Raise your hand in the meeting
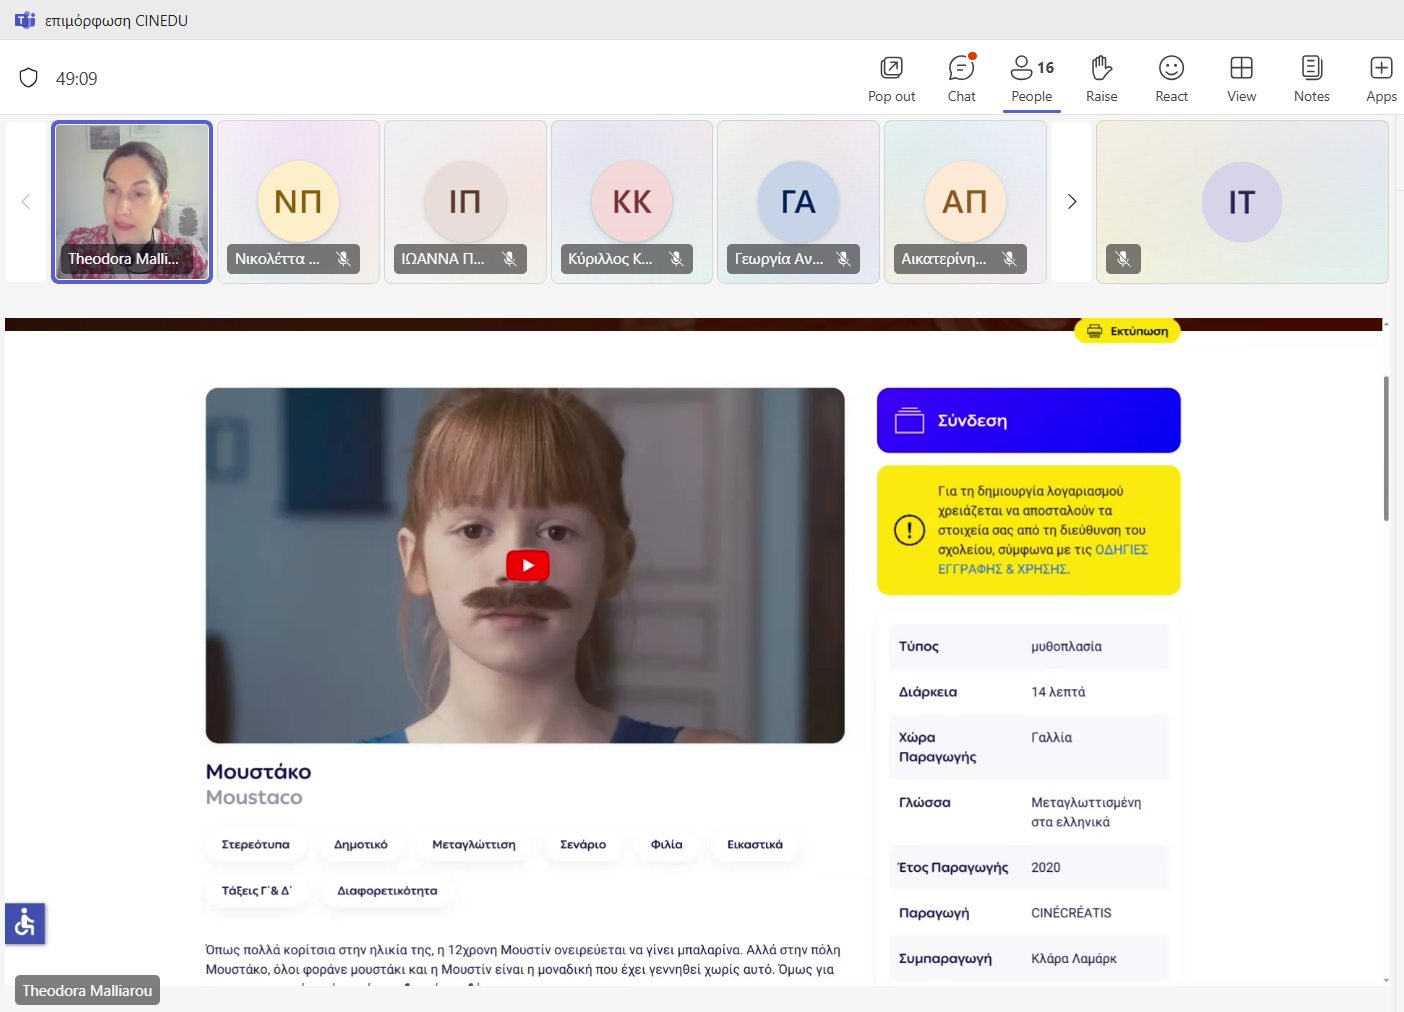The width and height of the screenshot is (1404, 1012). [1101, 79]
